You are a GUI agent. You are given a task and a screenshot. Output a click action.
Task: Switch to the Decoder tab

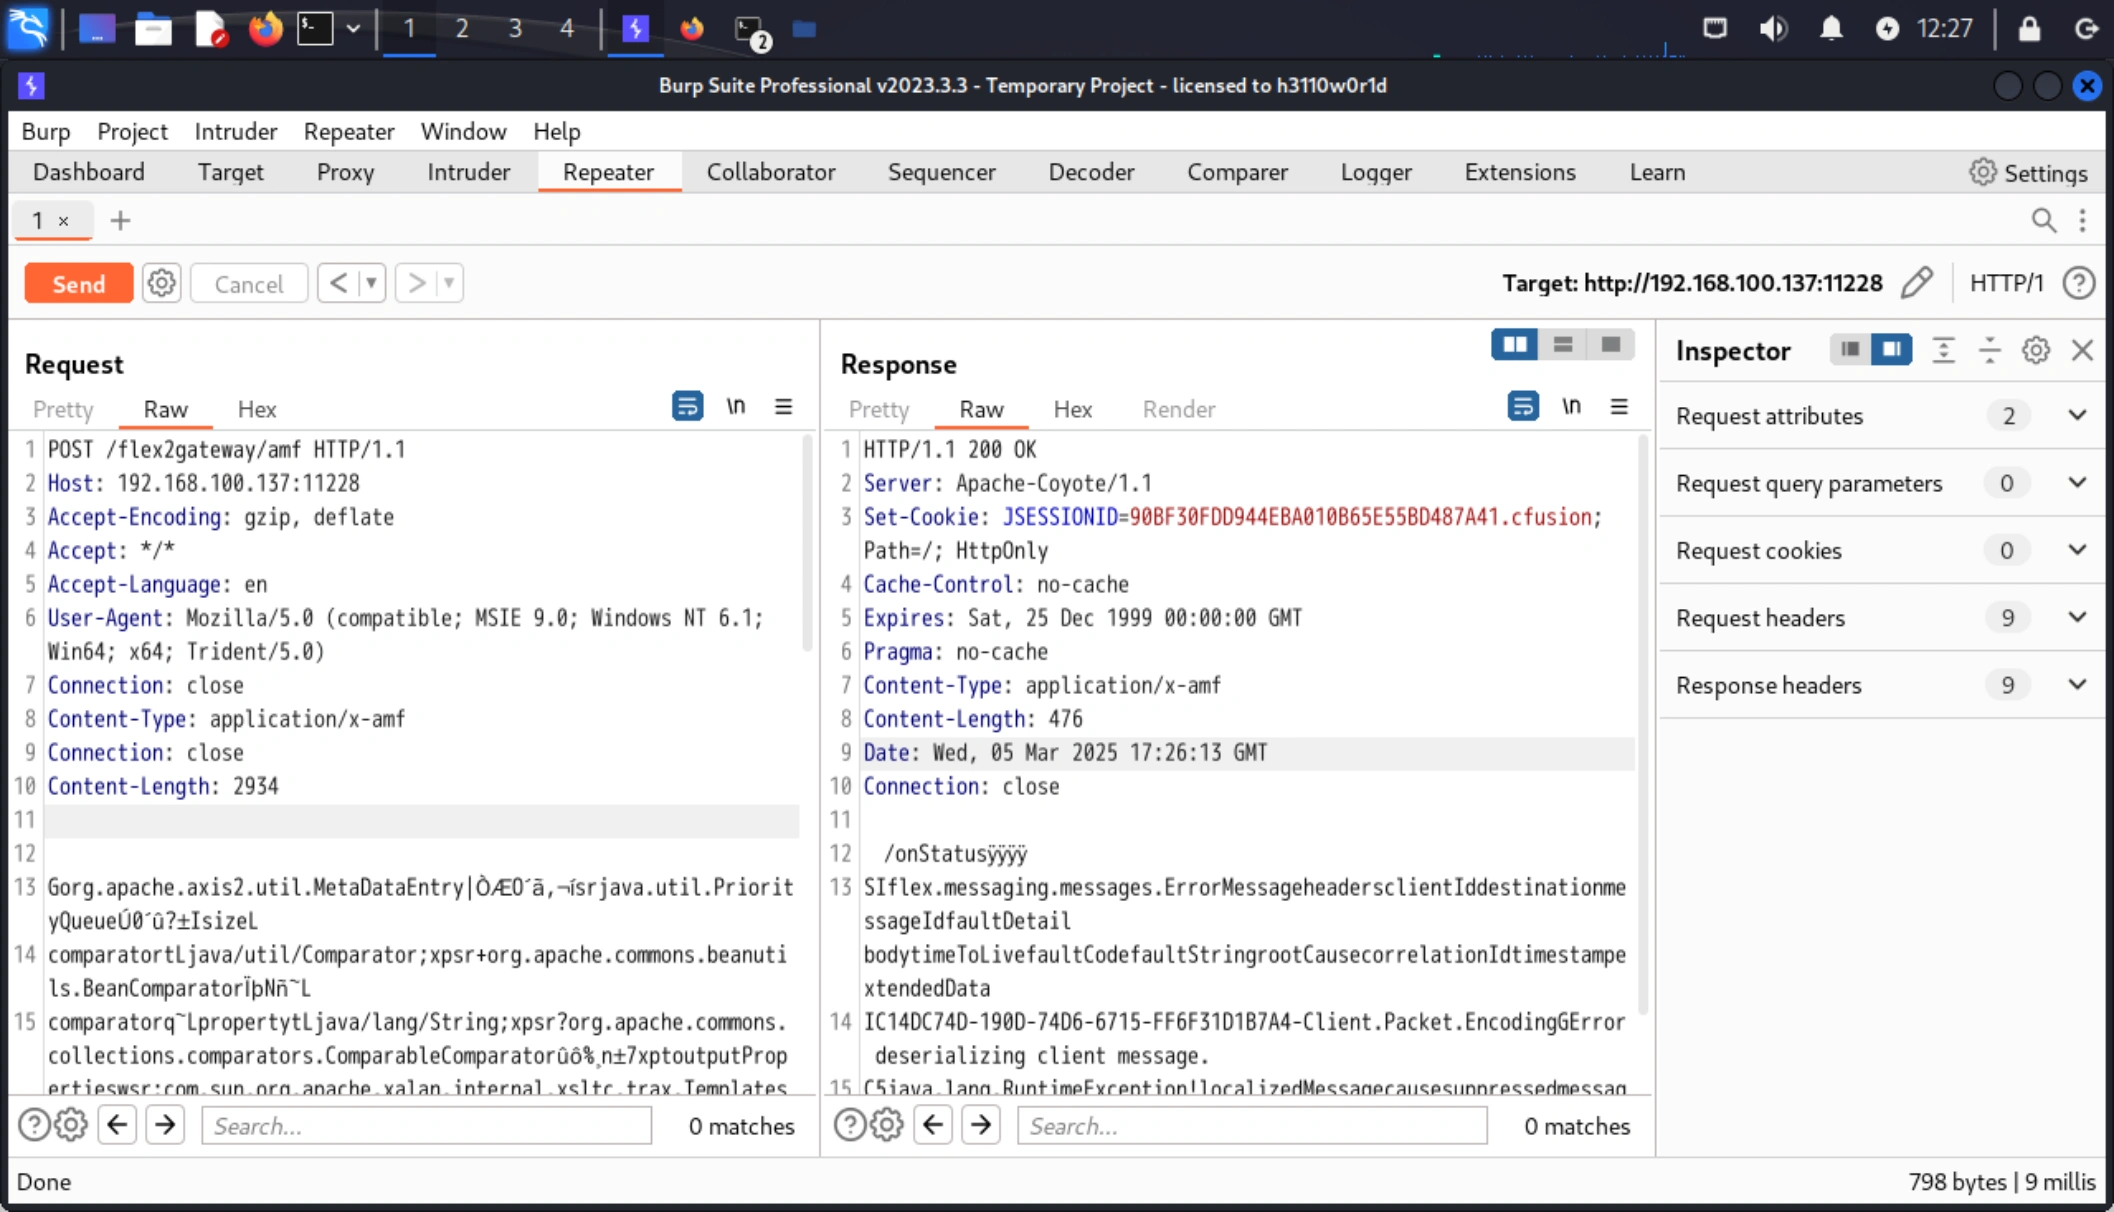click(1091, 172)
